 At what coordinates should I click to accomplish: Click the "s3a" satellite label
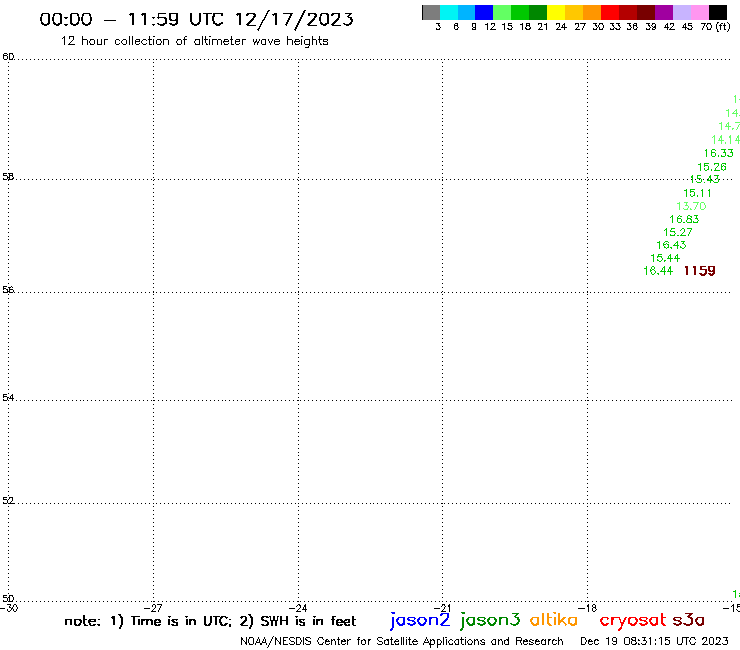tap(689, 620)
